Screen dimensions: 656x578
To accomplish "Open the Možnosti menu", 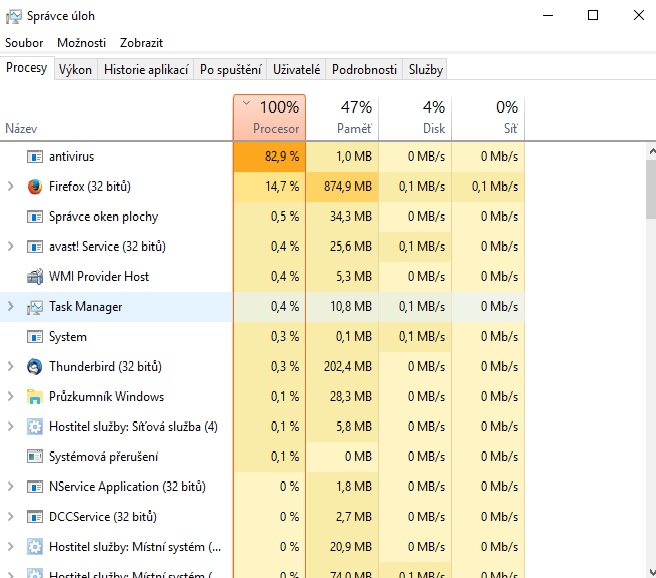I will (81, 43).
